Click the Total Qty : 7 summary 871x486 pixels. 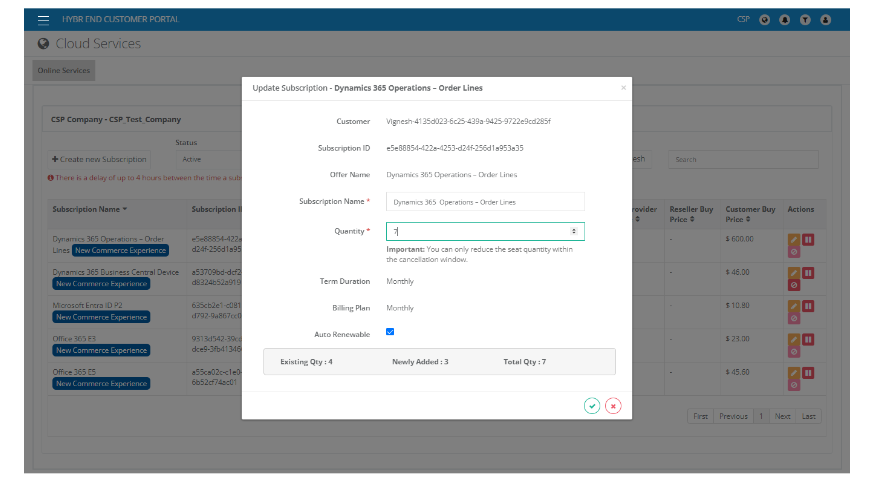click(x=524, y=362)
